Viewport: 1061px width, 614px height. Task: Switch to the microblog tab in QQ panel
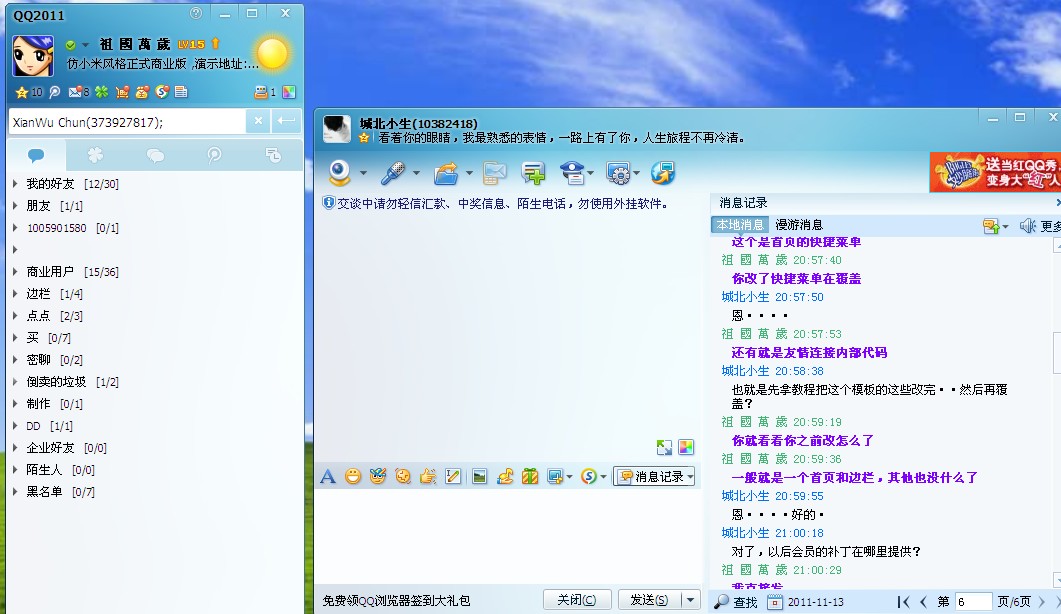pos(215,156)
